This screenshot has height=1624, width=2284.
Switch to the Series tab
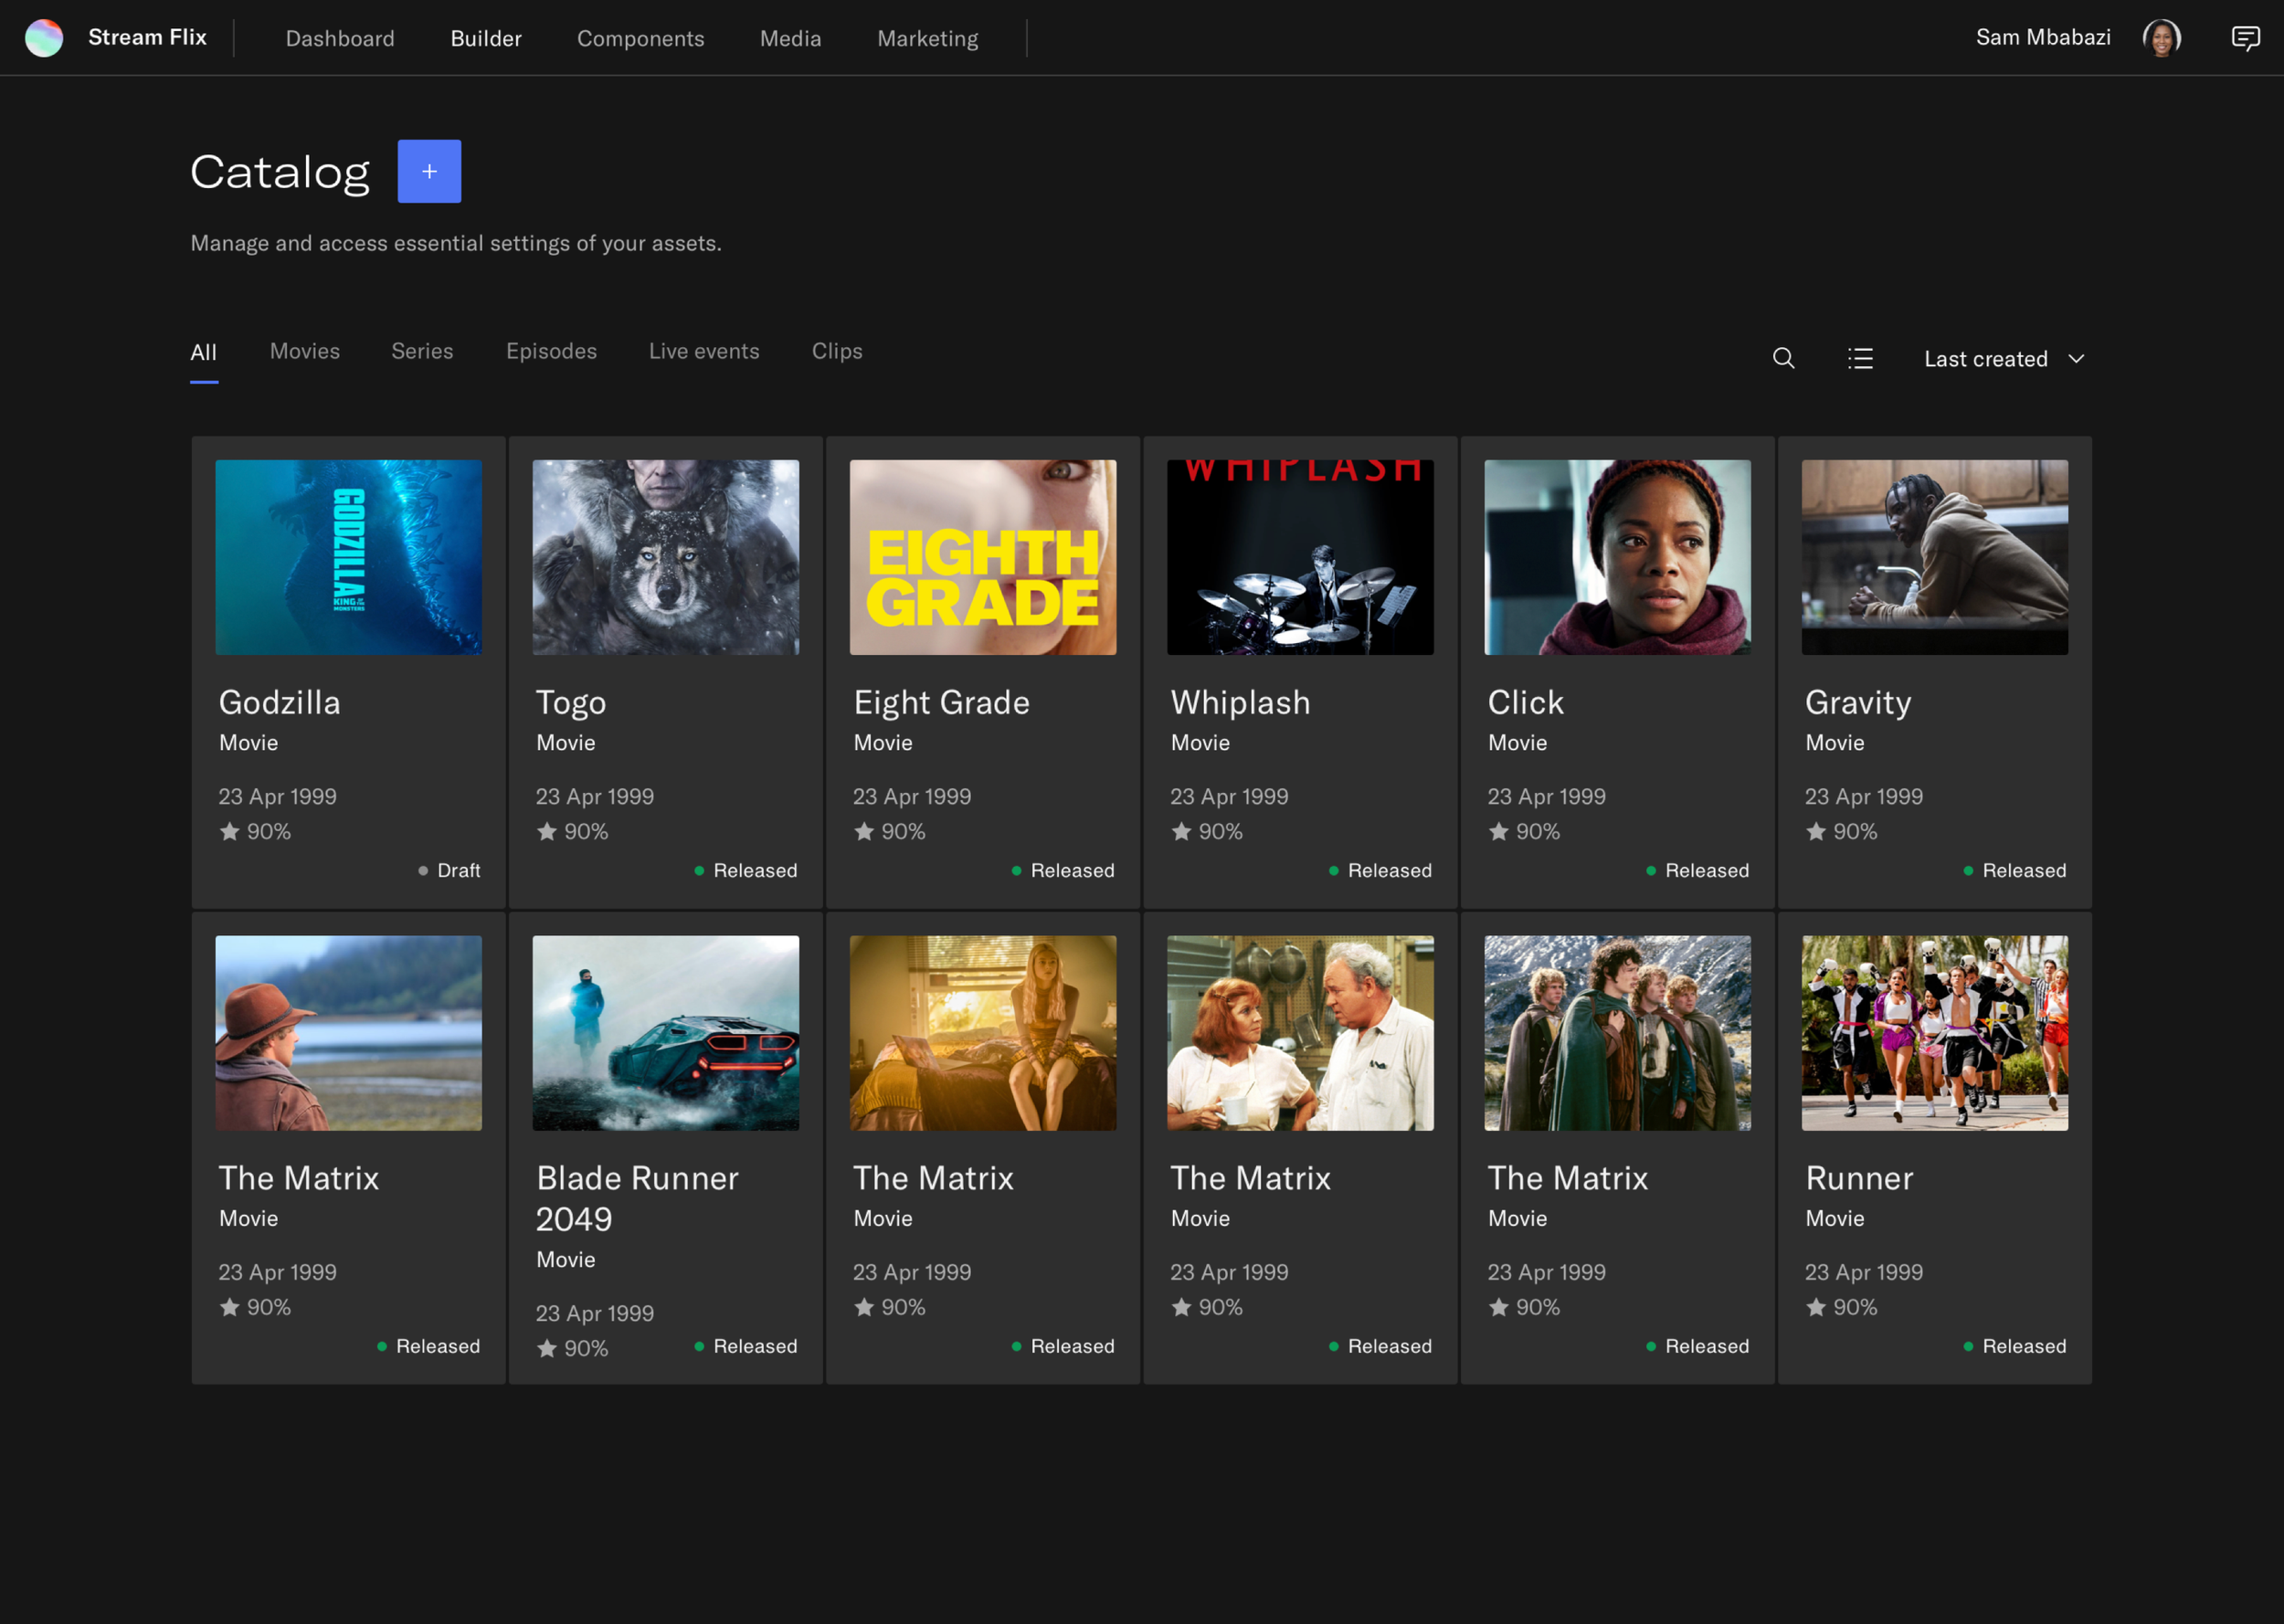point(422,351)
